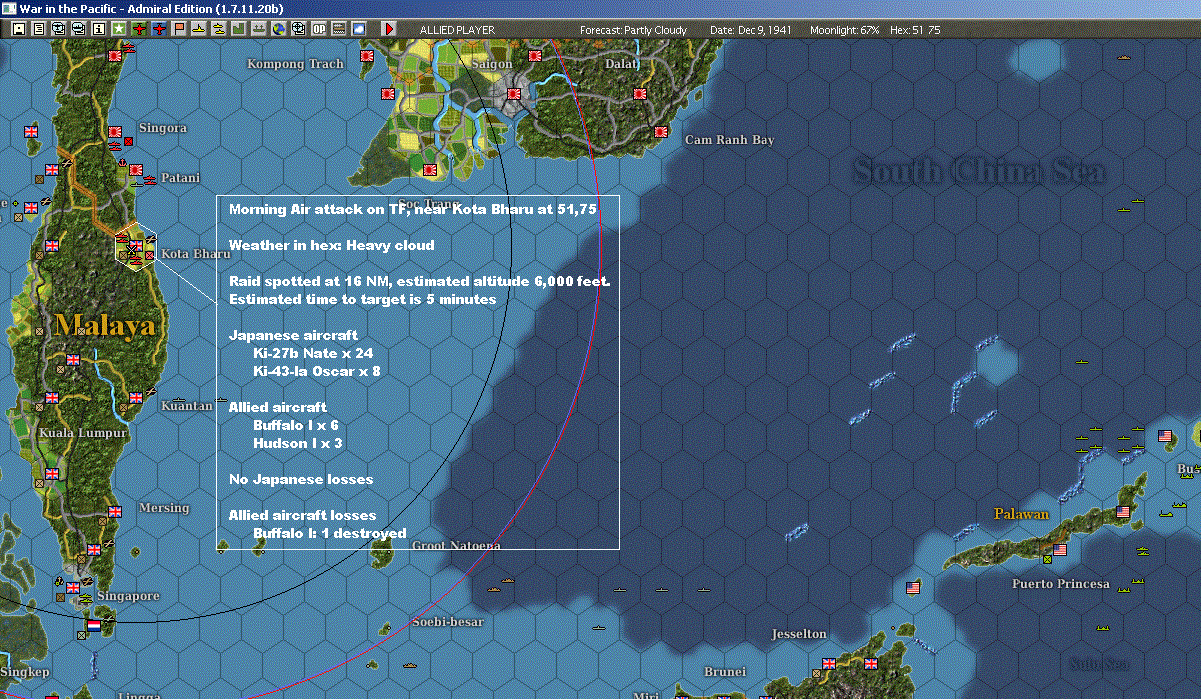Click the Date: Dec 9, 1941 text
This screenshot has width=1201, height=699.
pos(751,30)
